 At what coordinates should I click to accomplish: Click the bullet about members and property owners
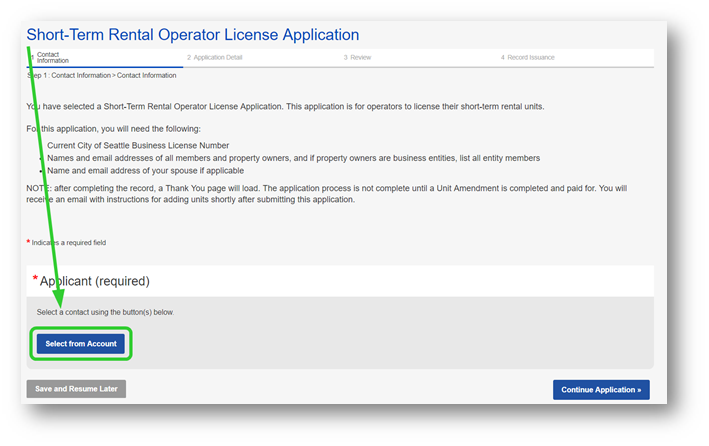293,158
